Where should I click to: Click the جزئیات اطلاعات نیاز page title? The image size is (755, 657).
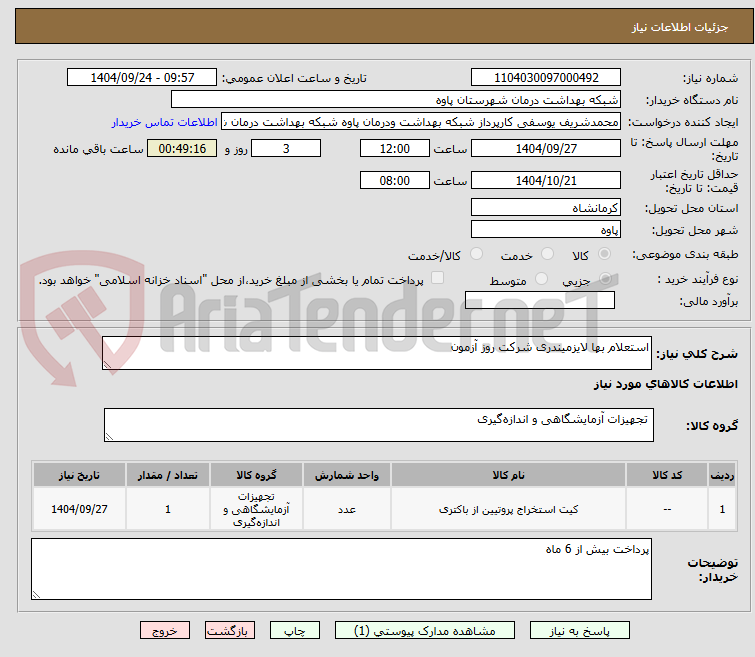(680, 27)
